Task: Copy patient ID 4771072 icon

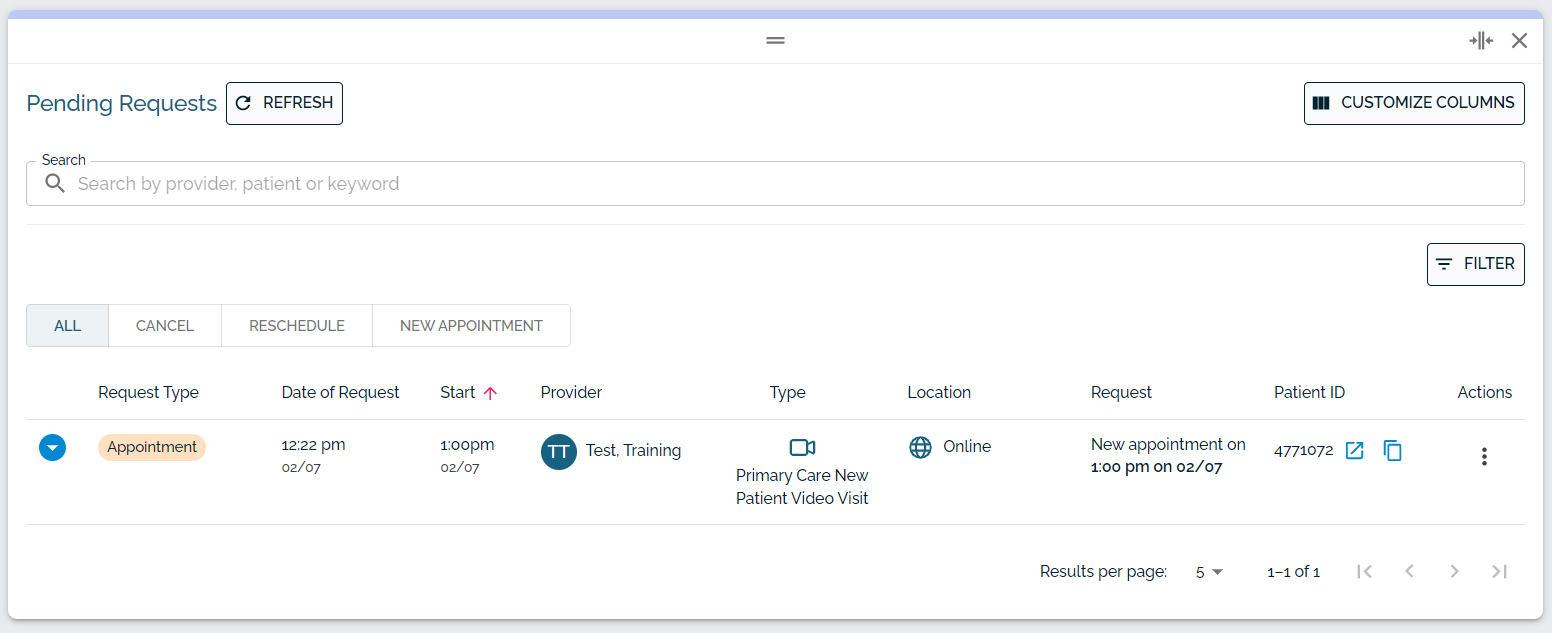Action: pos(1392,451)
